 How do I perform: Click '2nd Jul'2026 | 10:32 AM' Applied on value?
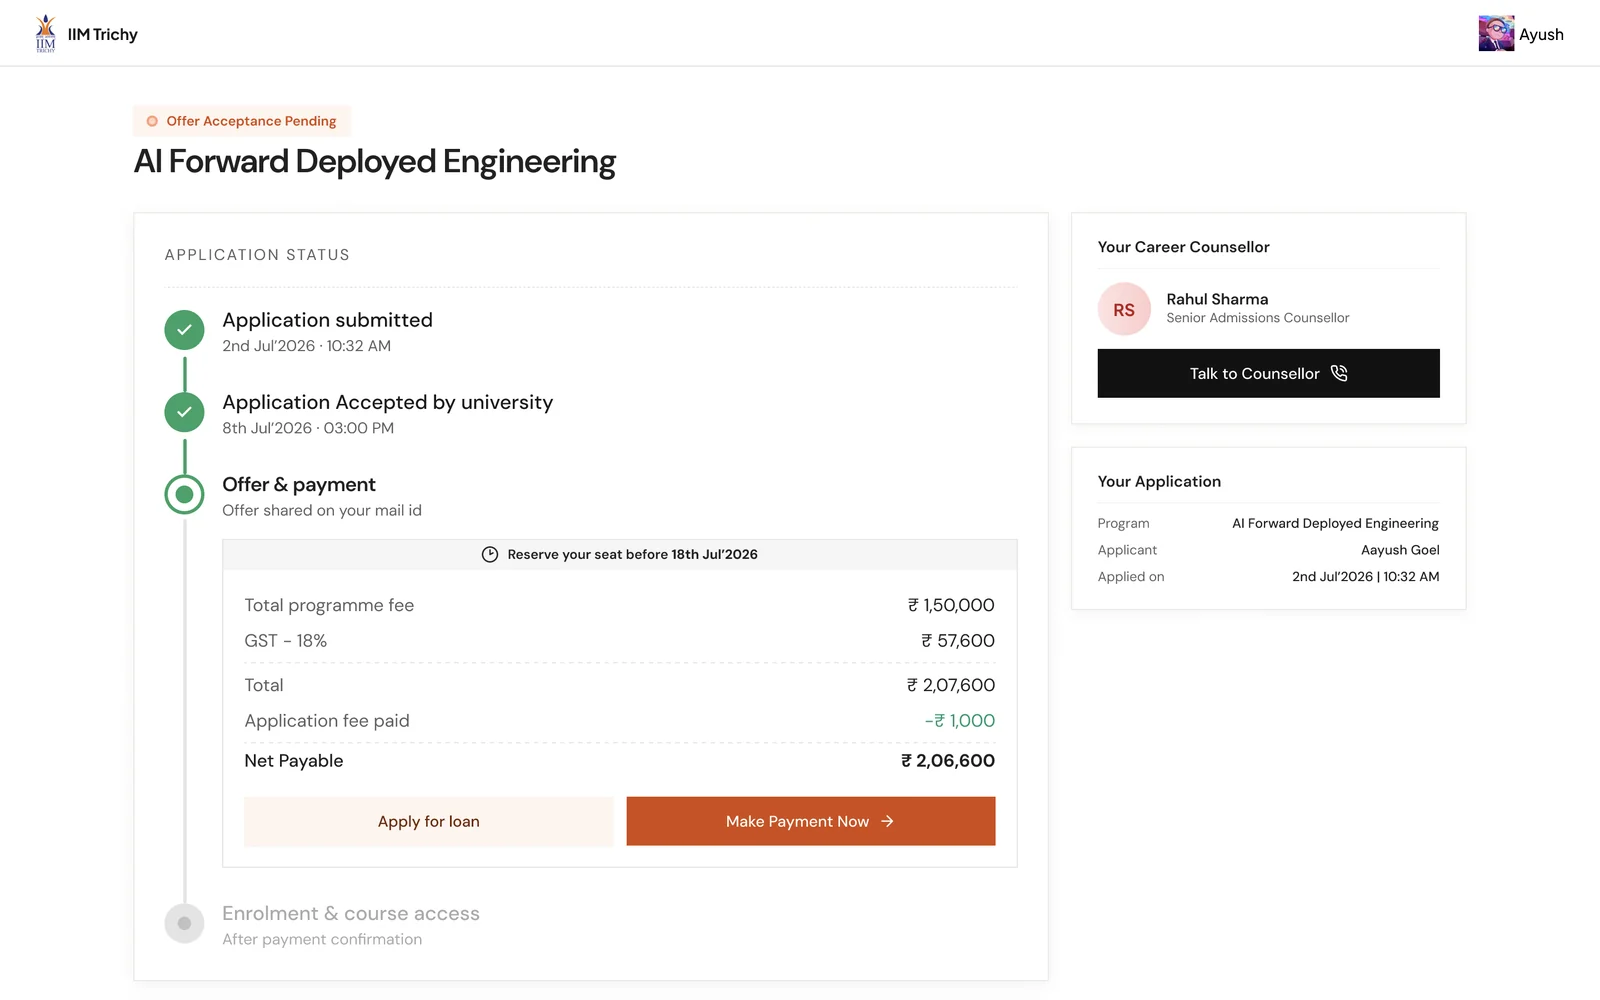(1366, 577)
